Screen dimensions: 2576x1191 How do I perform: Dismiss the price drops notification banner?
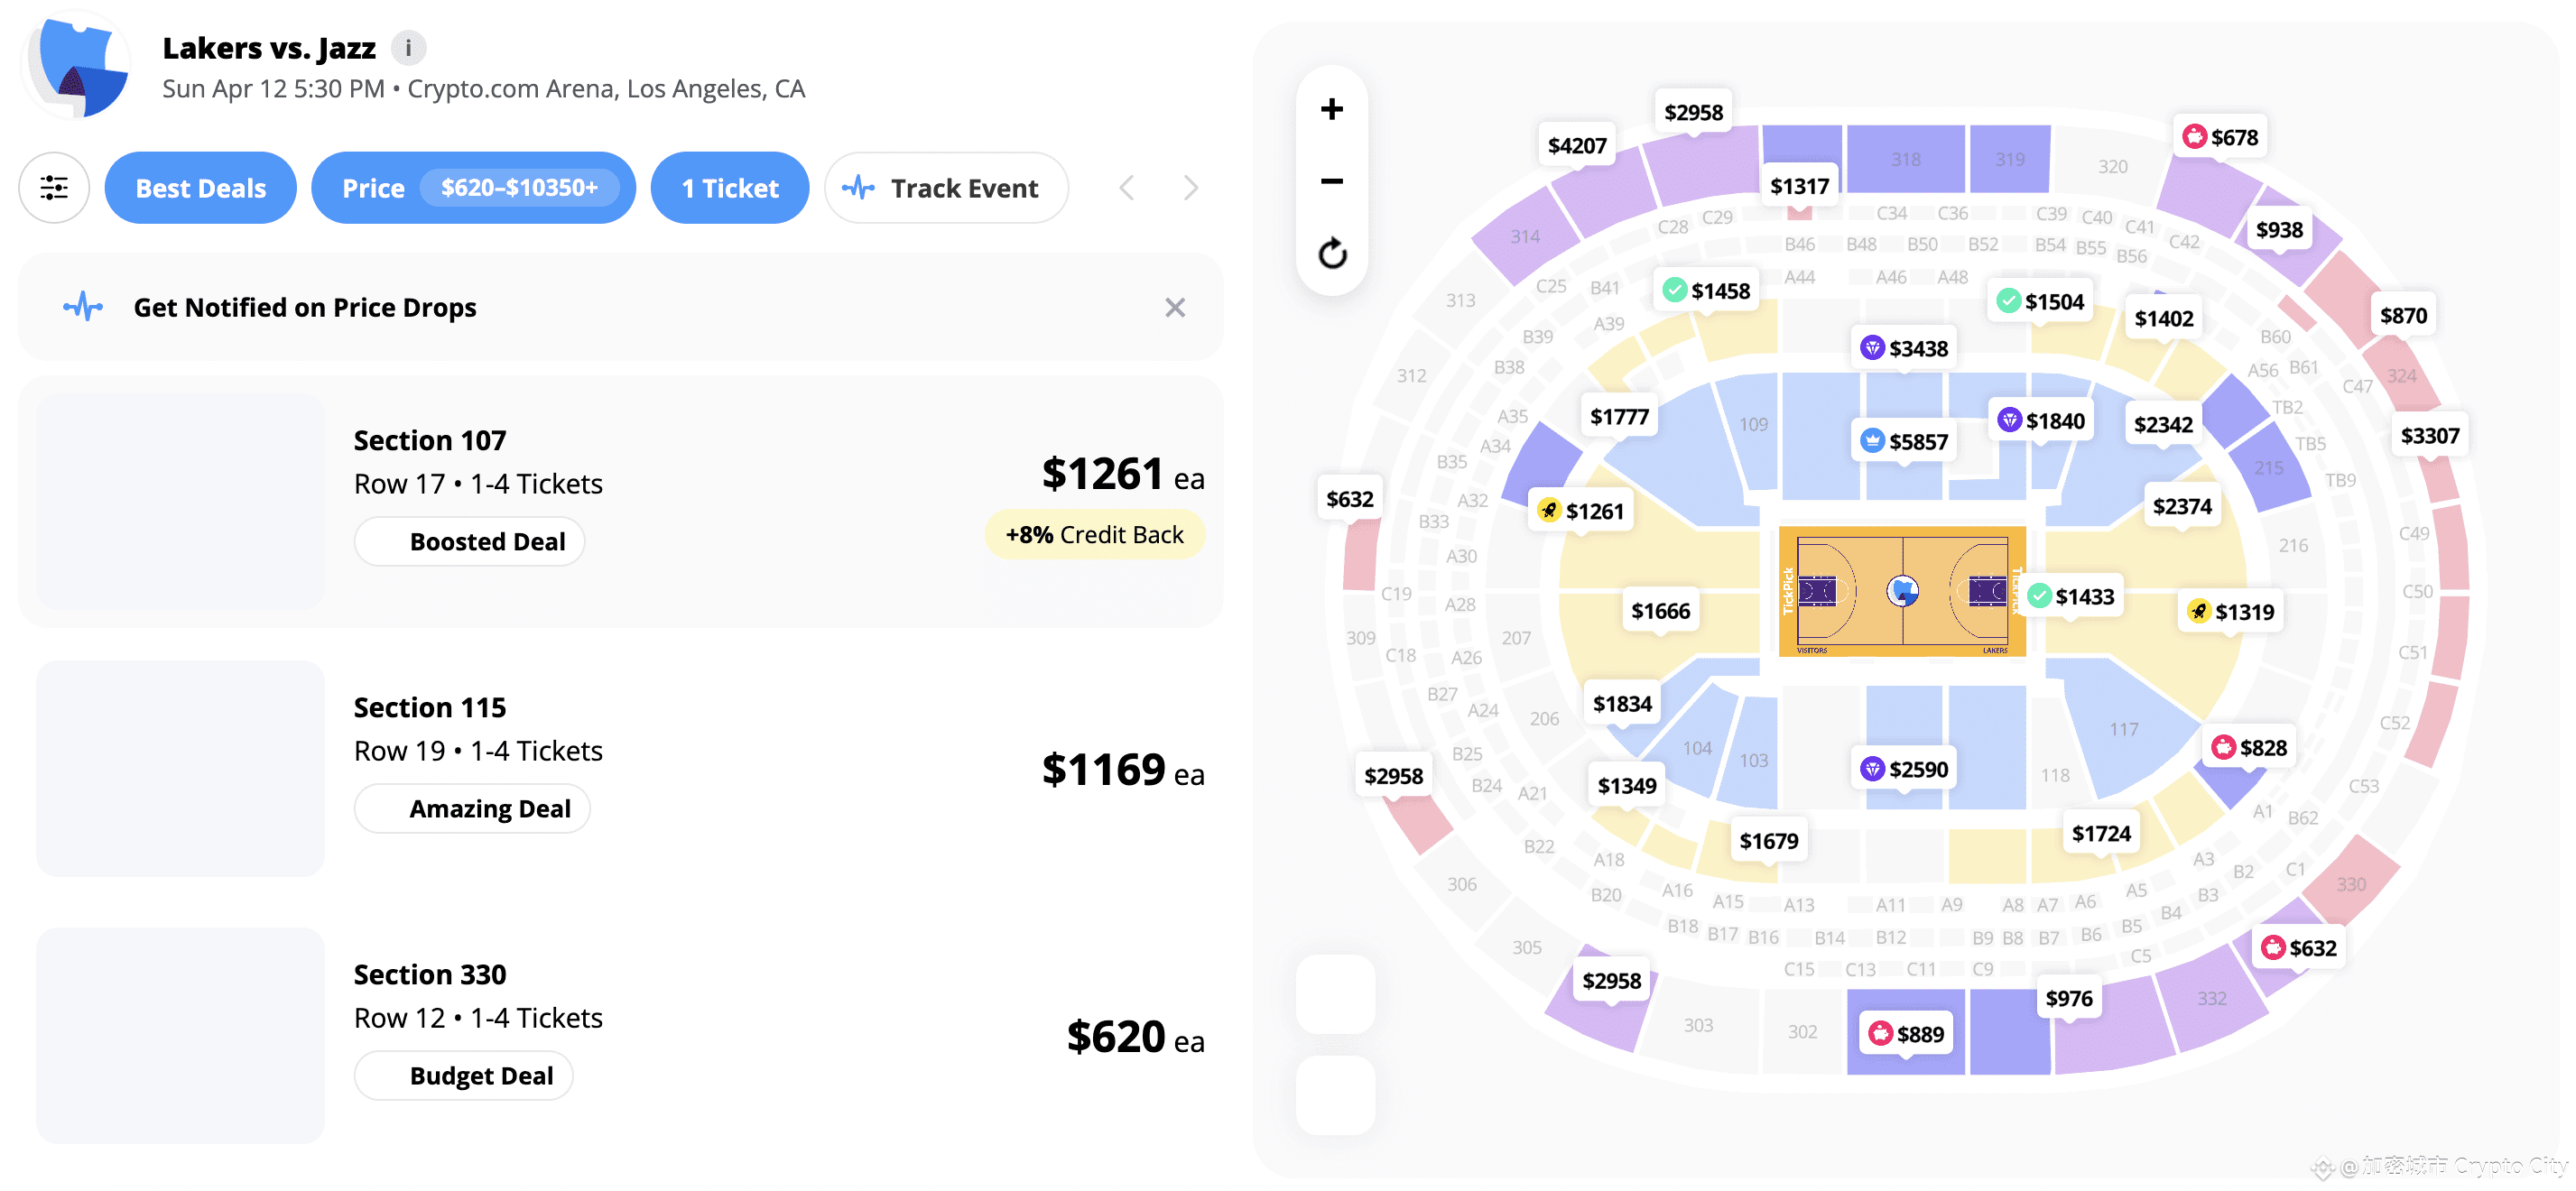1175,308
